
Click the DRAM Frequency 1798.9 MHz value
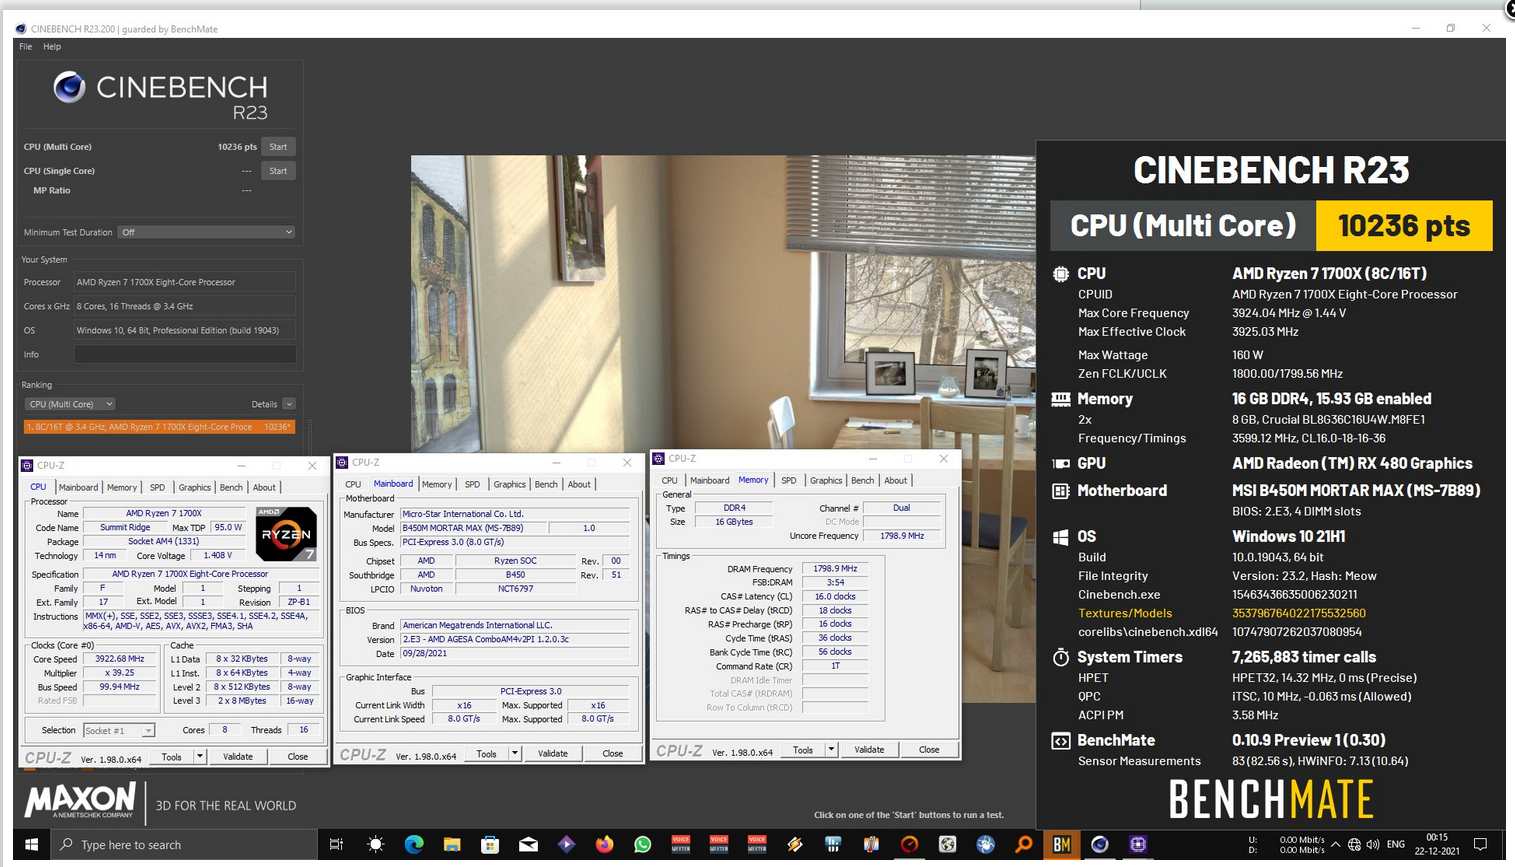(835, 569)
